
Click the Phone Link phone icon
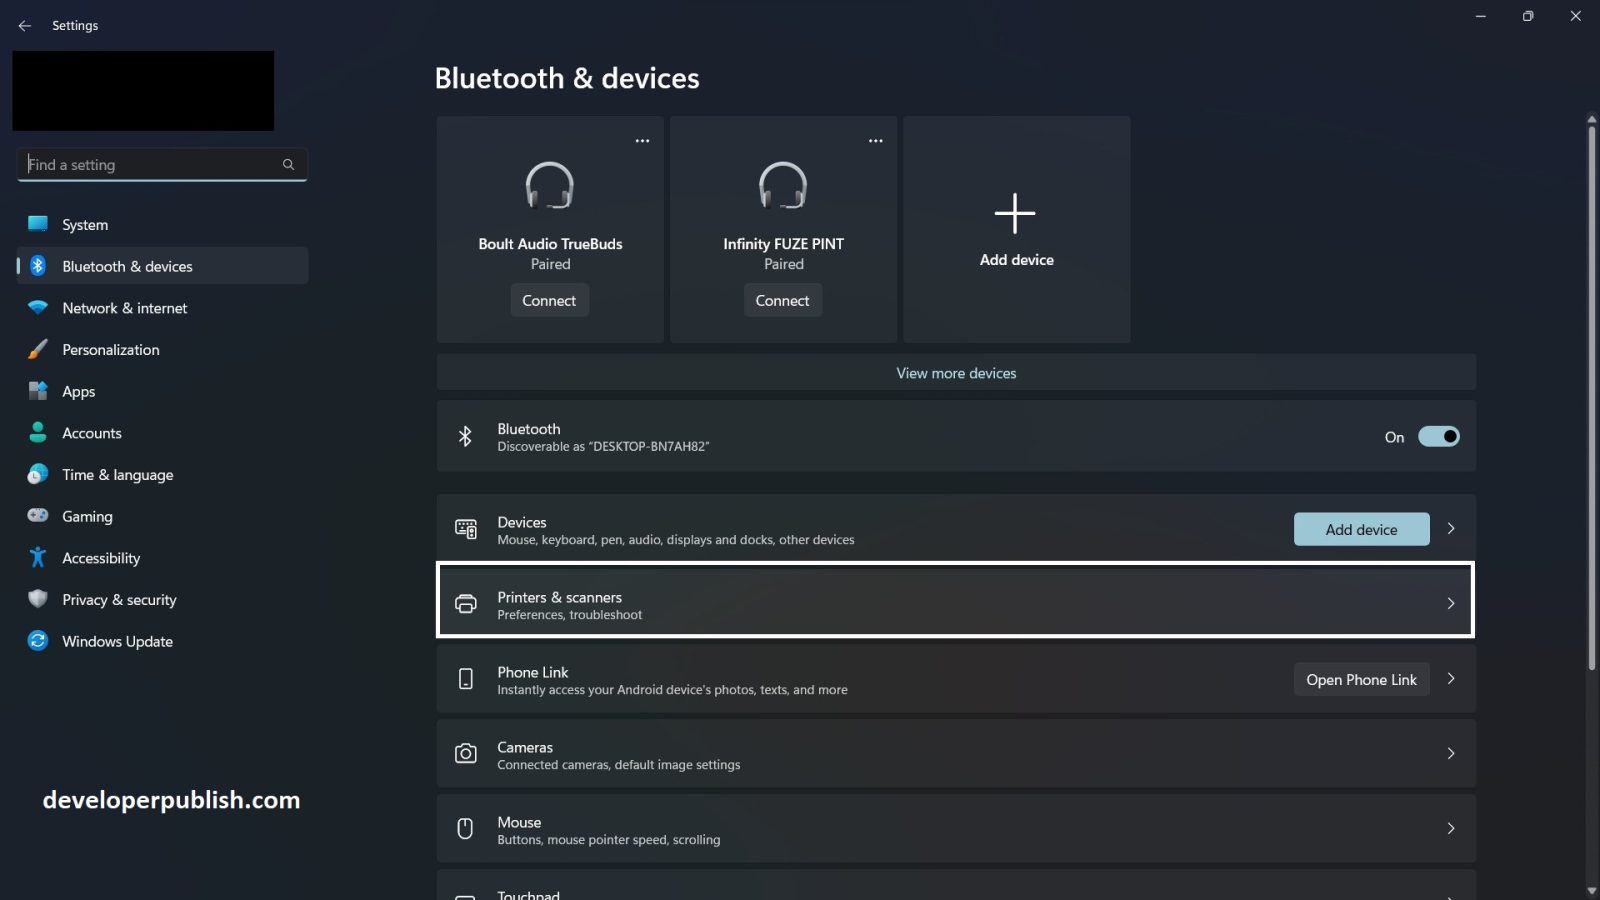(x=466, y=679)
